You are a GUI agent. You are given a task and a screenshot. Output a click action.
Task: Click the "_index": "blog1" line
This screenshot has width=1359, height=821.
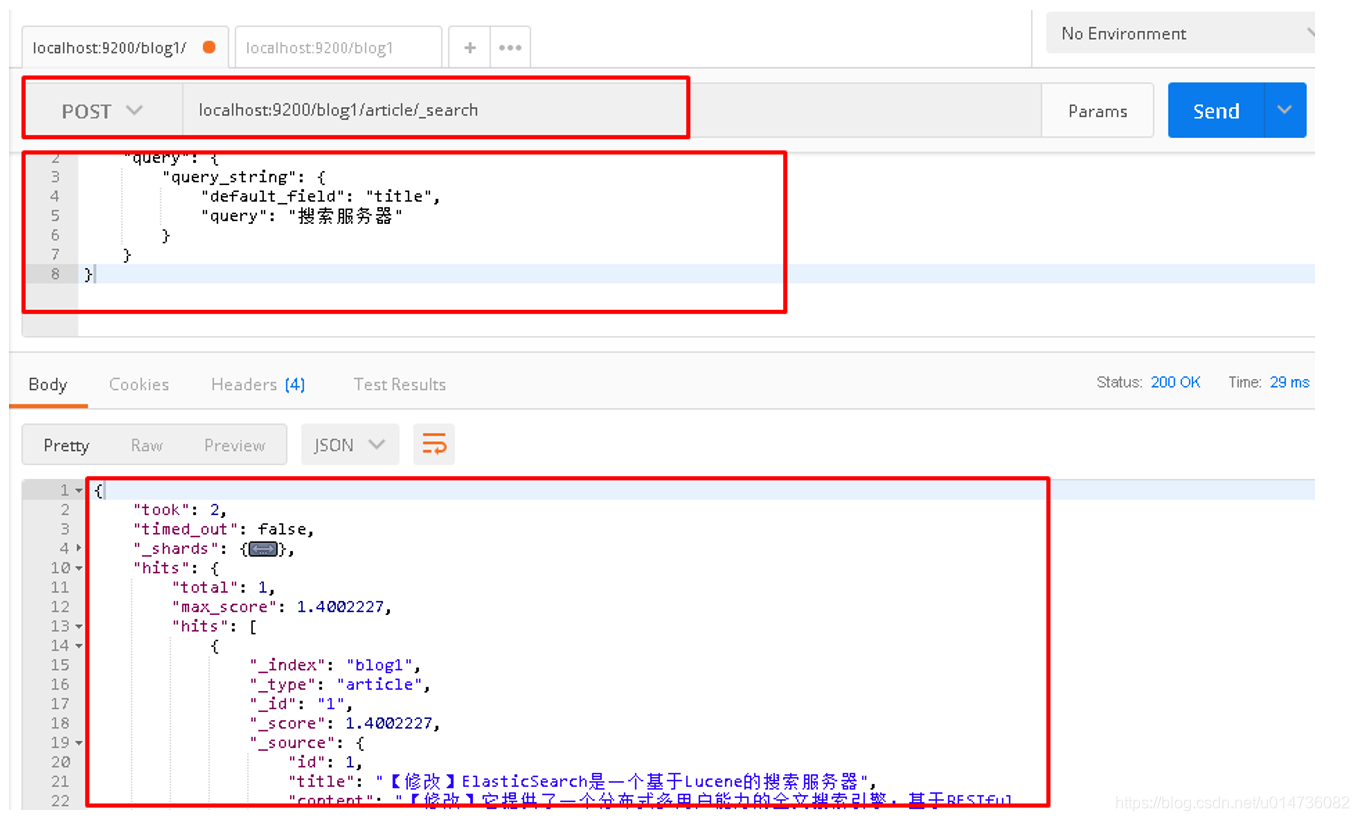336,665
